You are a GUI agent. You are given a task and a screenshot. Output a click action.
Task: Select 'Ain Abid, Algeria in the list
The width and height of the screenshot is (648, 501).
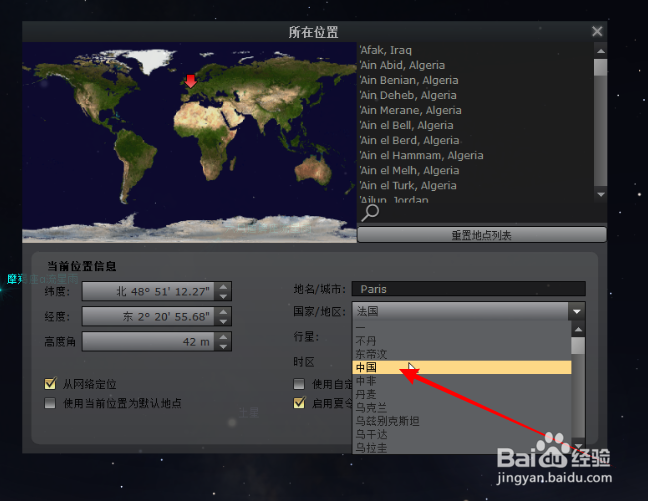tap(475, 65)
